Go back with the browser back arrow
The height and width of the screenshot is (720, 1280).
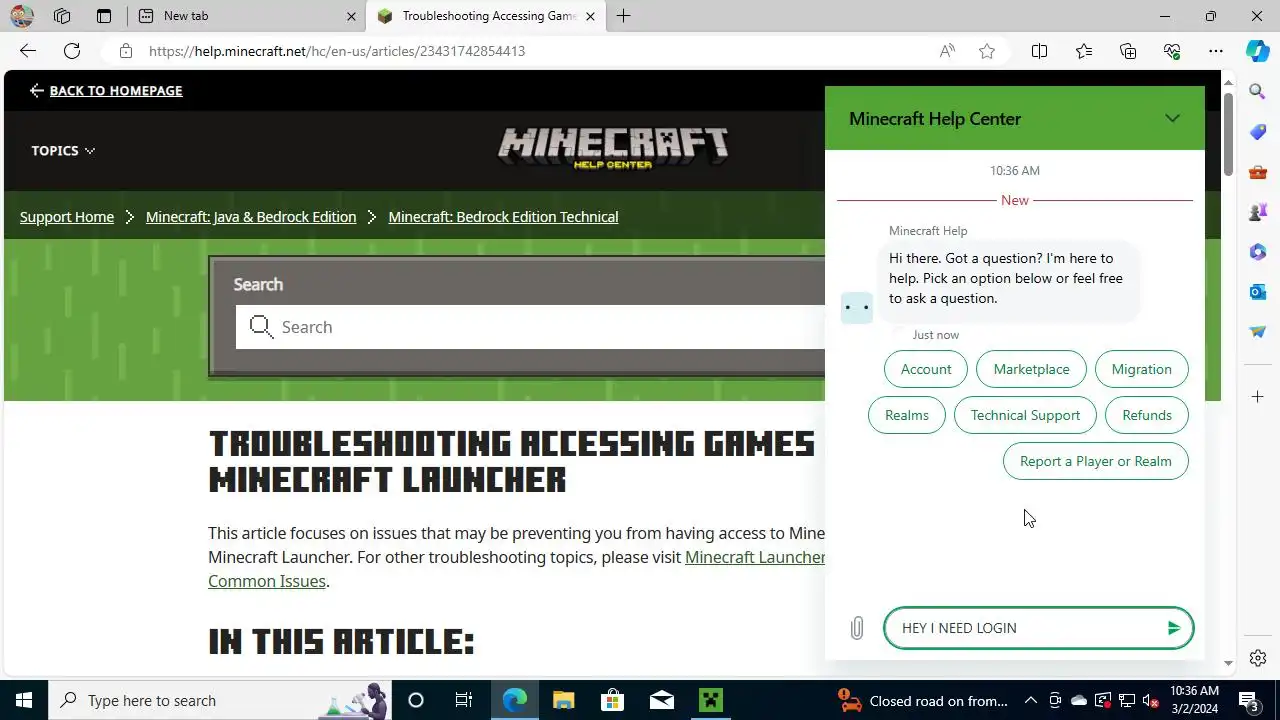[x=28, y=51]
